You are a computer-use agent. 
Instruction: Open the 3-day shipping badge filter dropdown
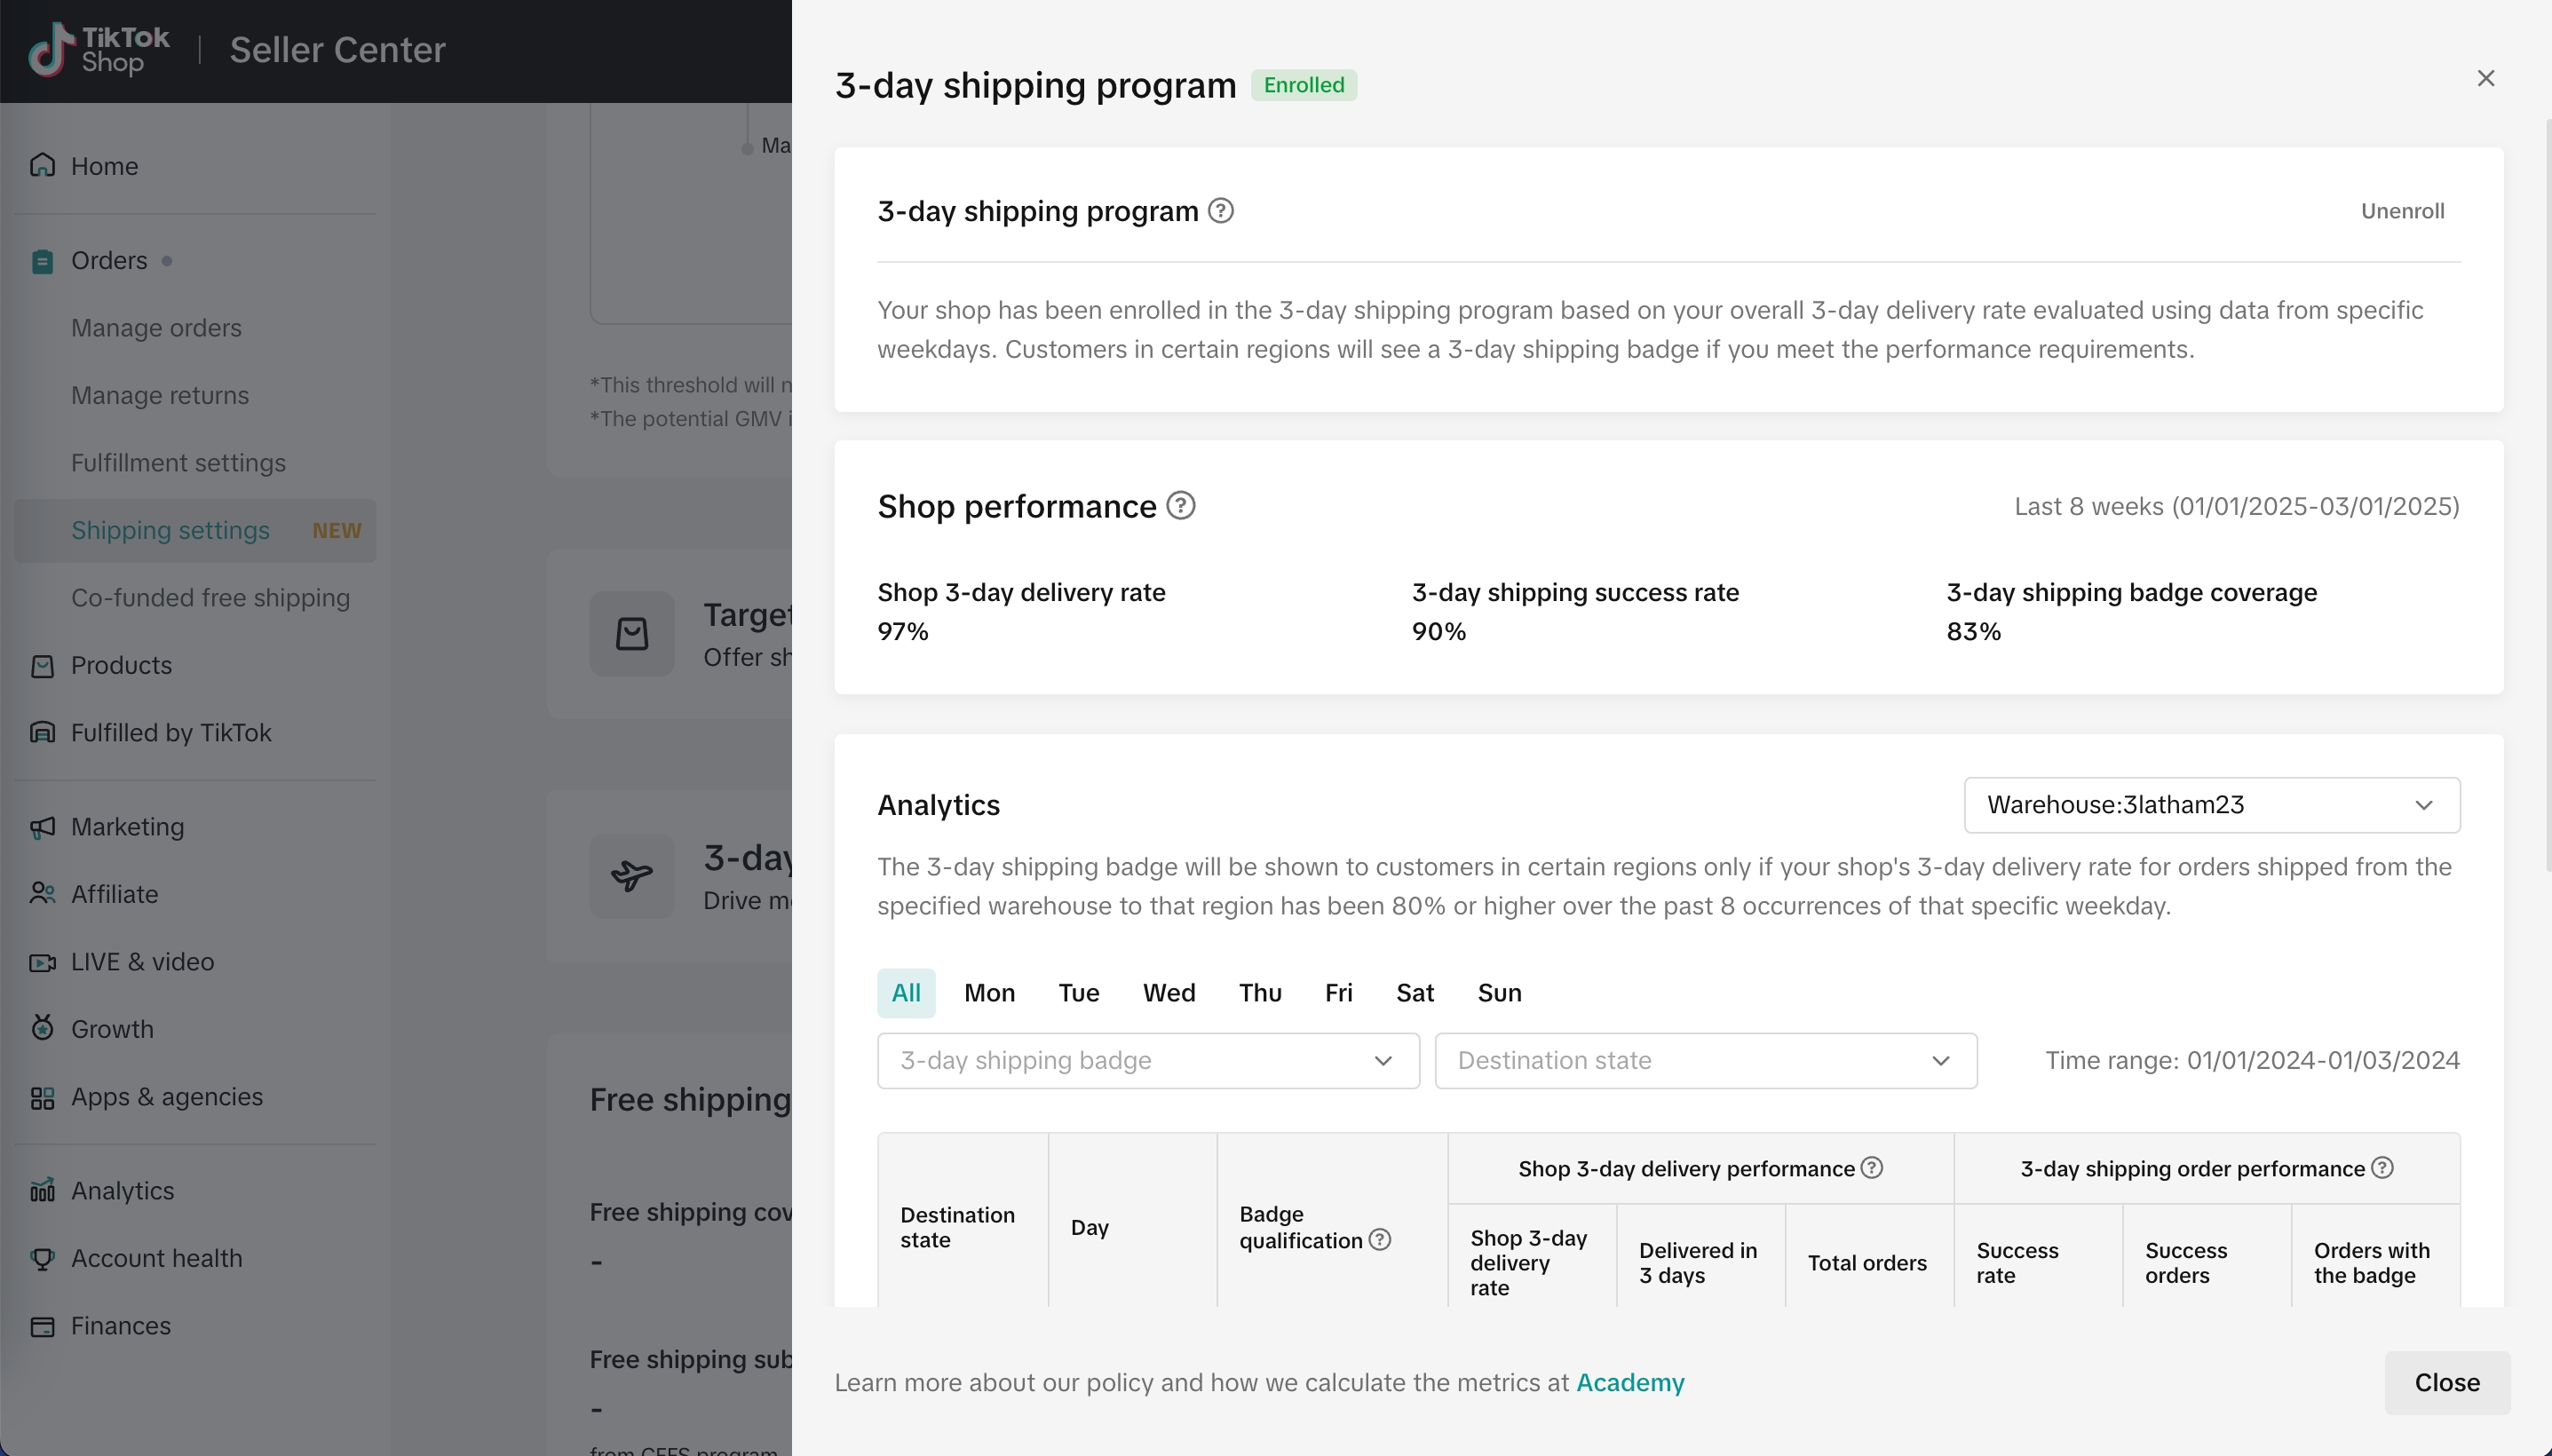click(x=1147, y=1061)
